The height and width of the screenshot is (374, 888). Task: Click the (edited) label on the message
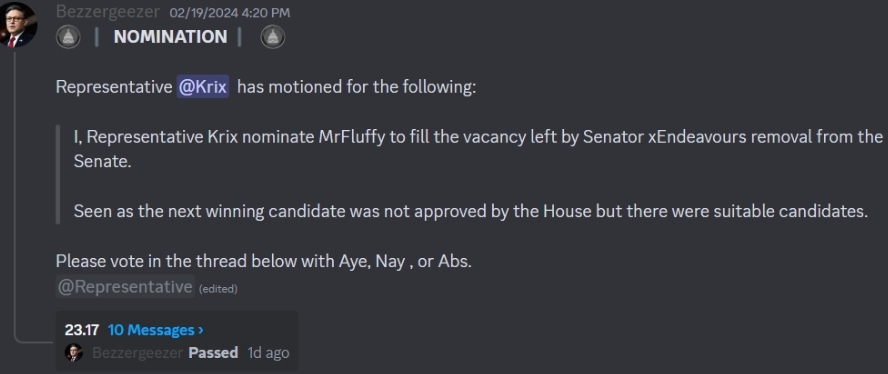tap(218, 289)
